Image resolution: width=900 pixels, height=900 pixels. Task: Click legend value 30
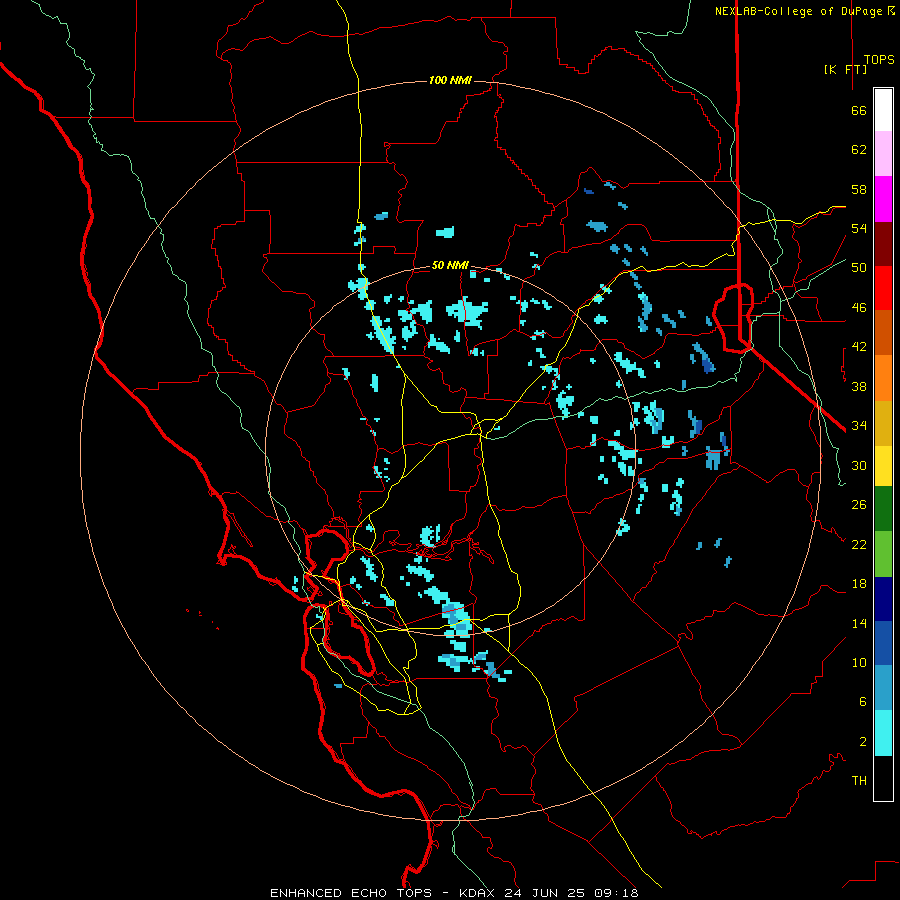pos(859,465)
